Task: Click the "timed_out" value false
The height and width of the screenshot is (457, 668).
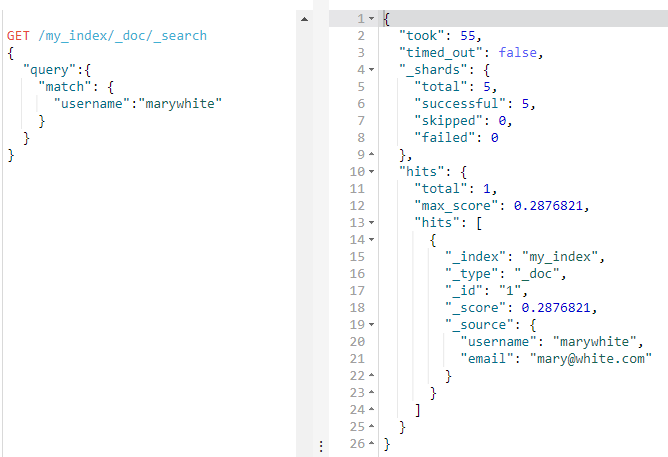Action: 518,53
